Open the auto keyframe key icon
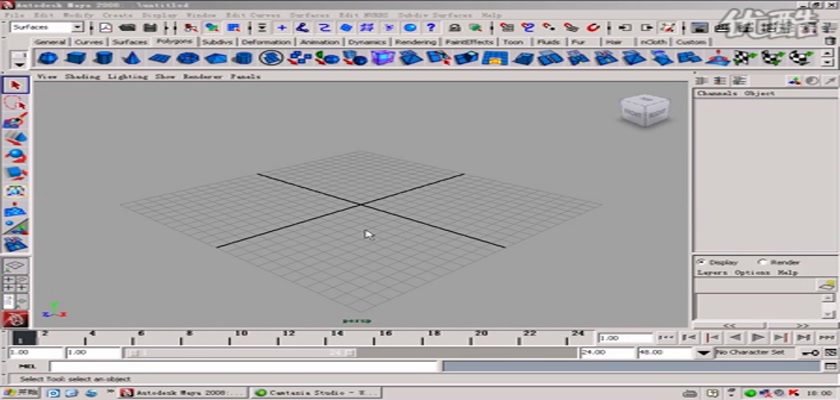The image size is (840, 400). click(x=810, y=352)
